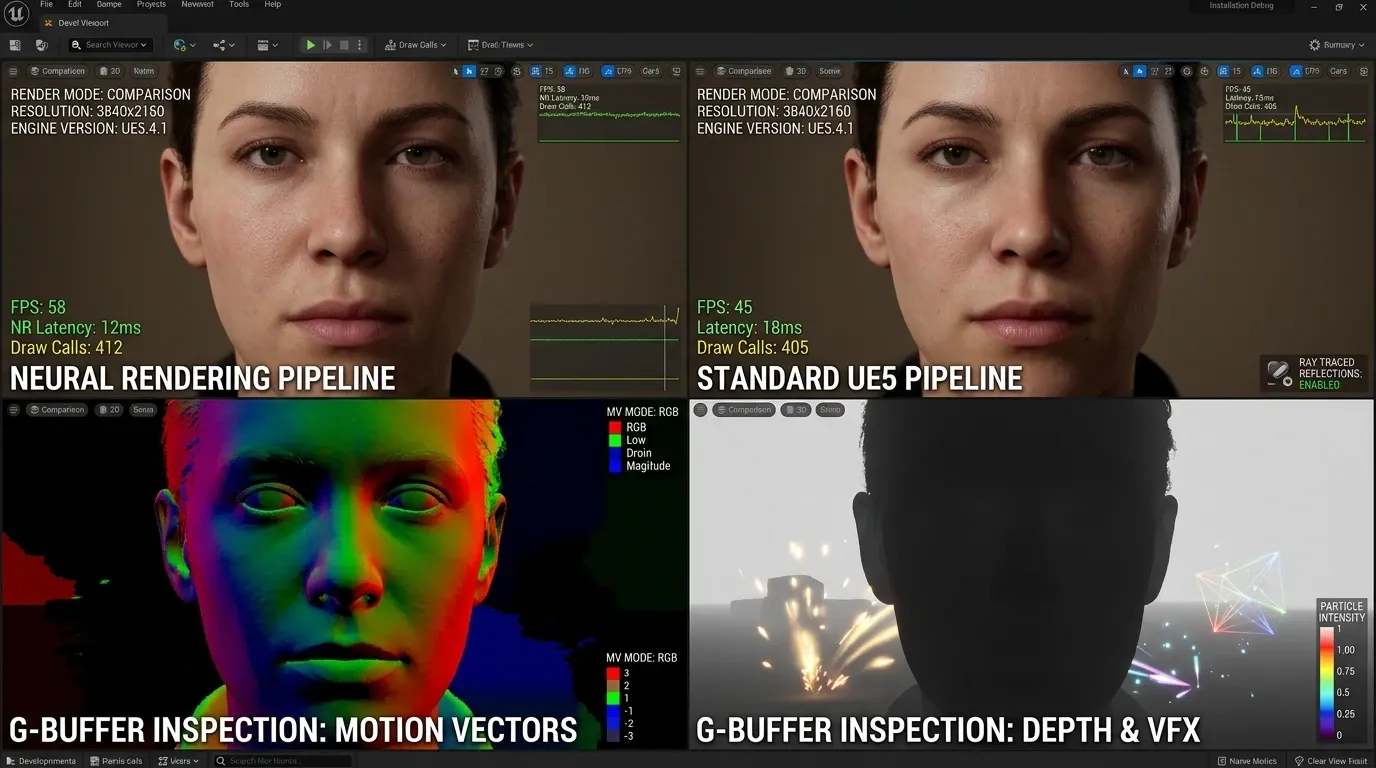The image size is (1376, 768).
Task: Click the save icon at toolbar left
Action: [15, 45]
